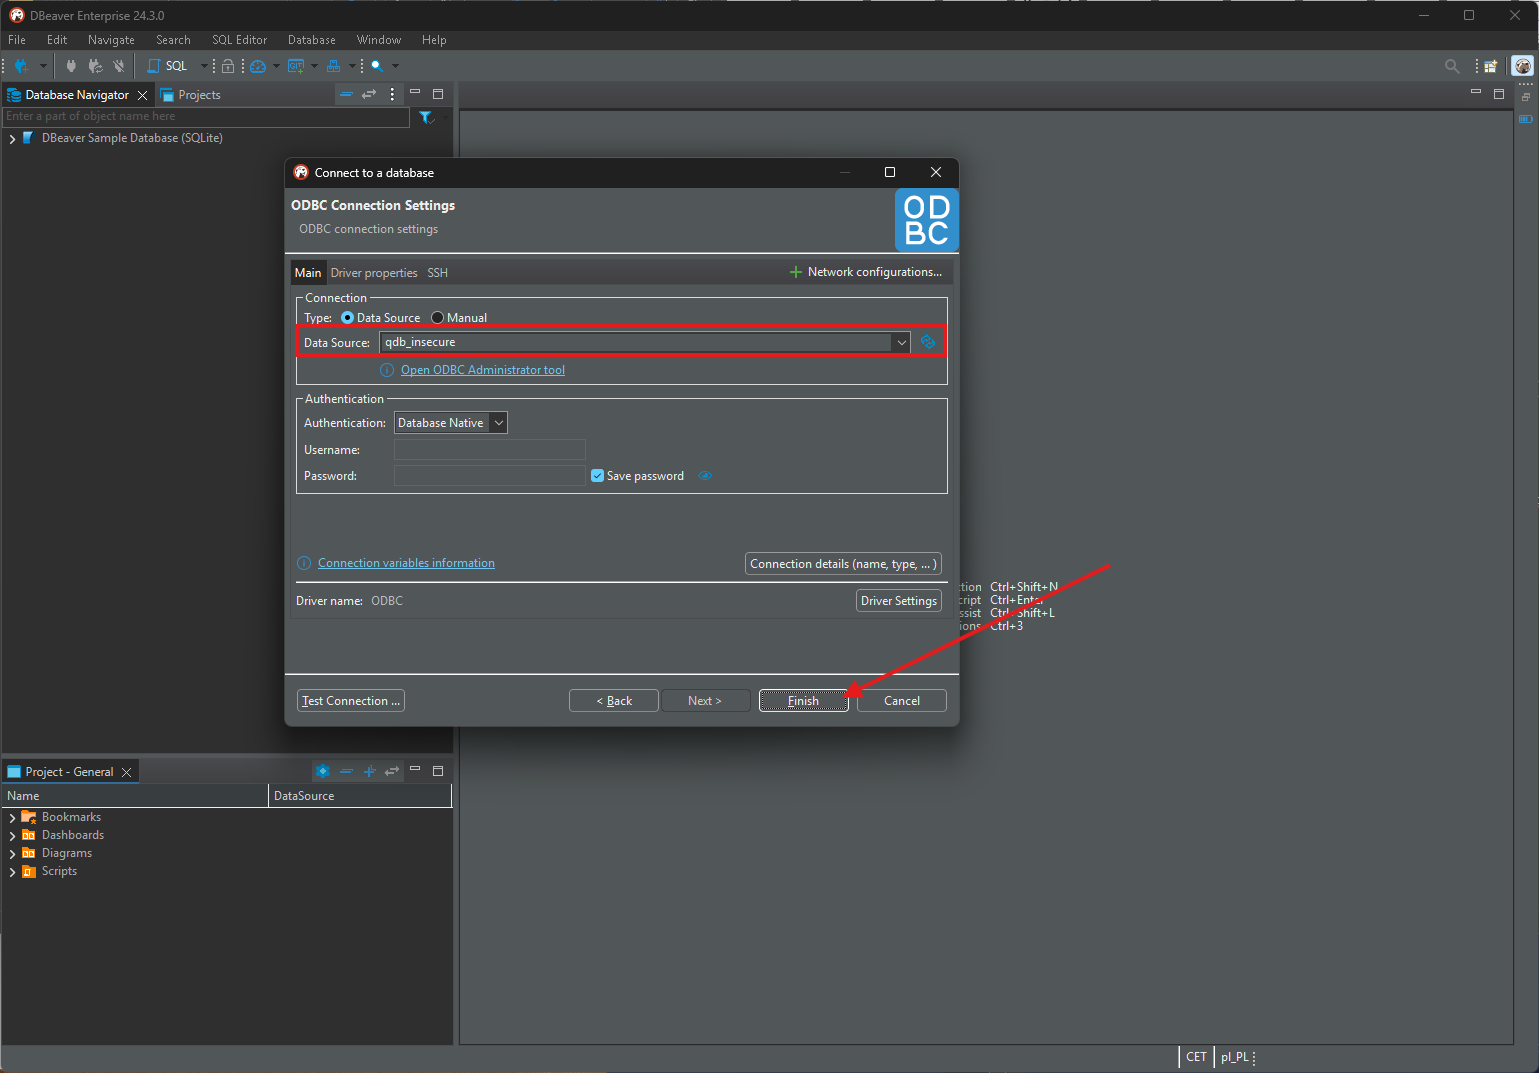Click the DataSource column header
The width and height of the screenshot is (1539, 1073).
coord(360,796)
